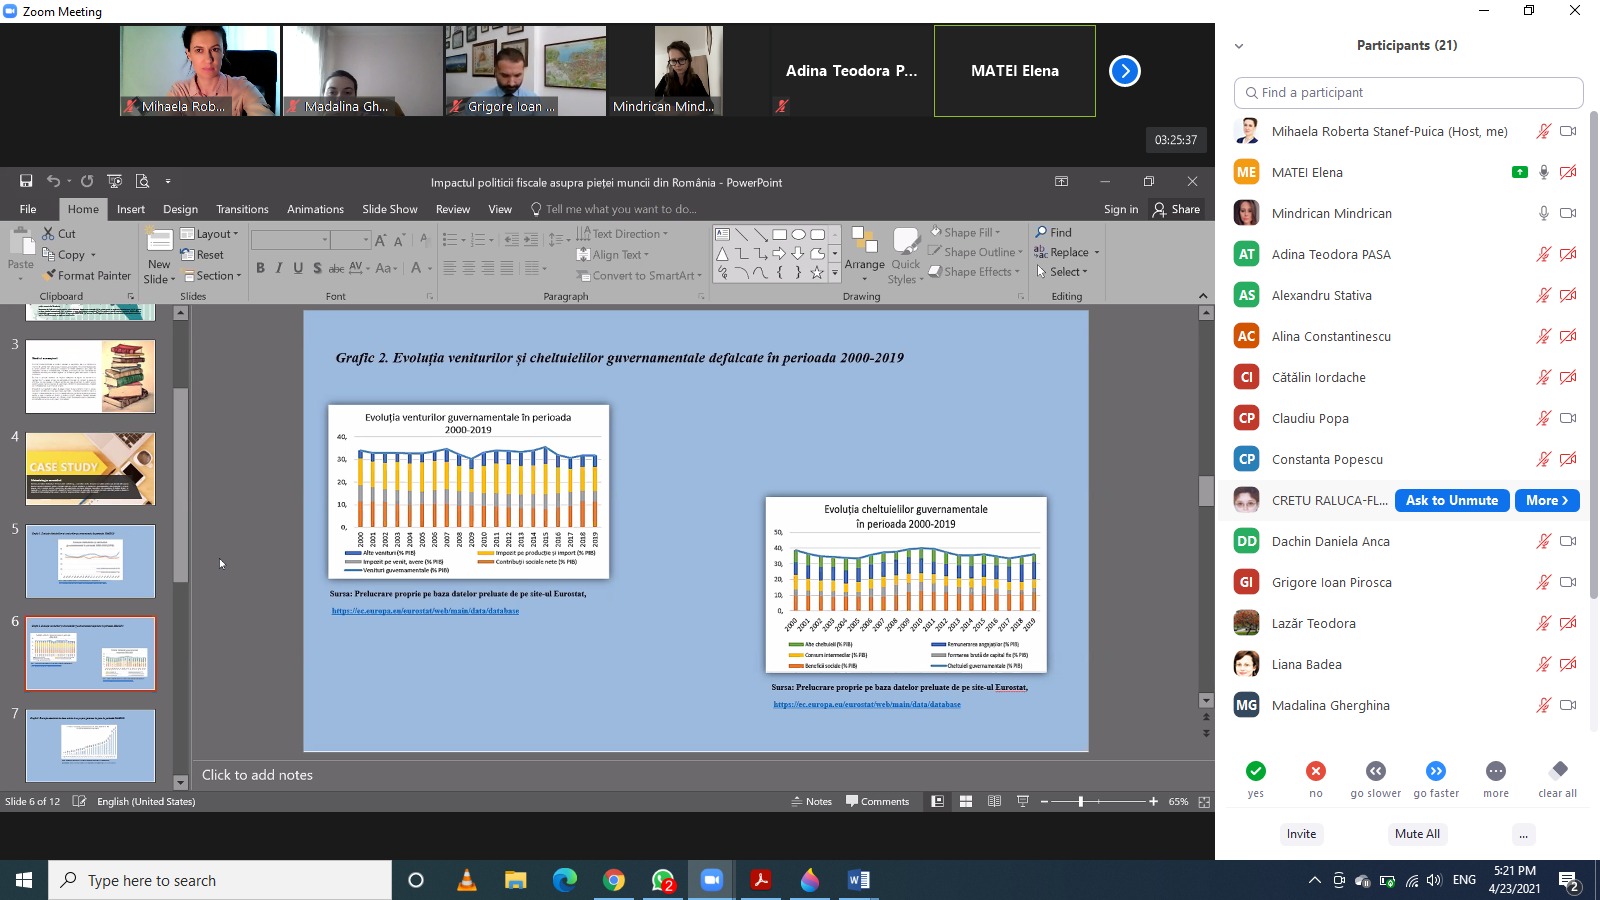Image resolution: width=1600 pixels, height=900 pixels.
Task: Click the 'go faster' reaction icon
Action: point(1436,771)
